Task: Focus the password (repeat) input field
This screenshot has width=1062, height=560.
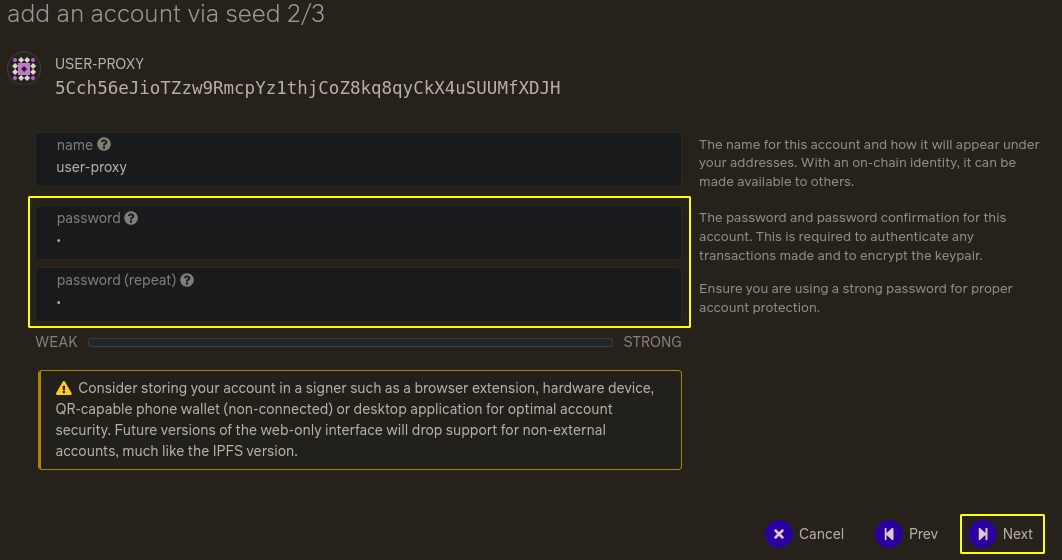Action: [x=358, y=295]
